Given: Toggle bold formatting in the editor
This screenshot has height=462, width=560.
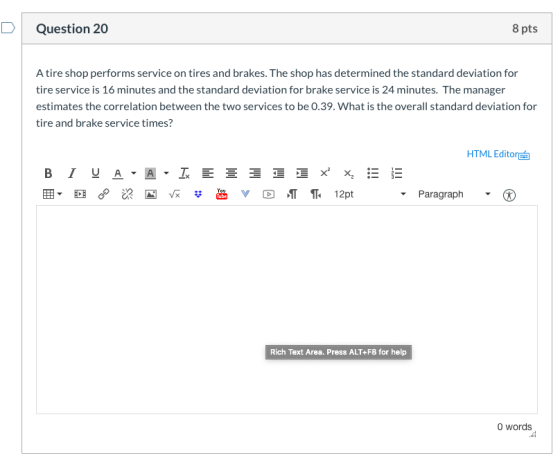Looking at the screenshot, I should coord(48,174).
